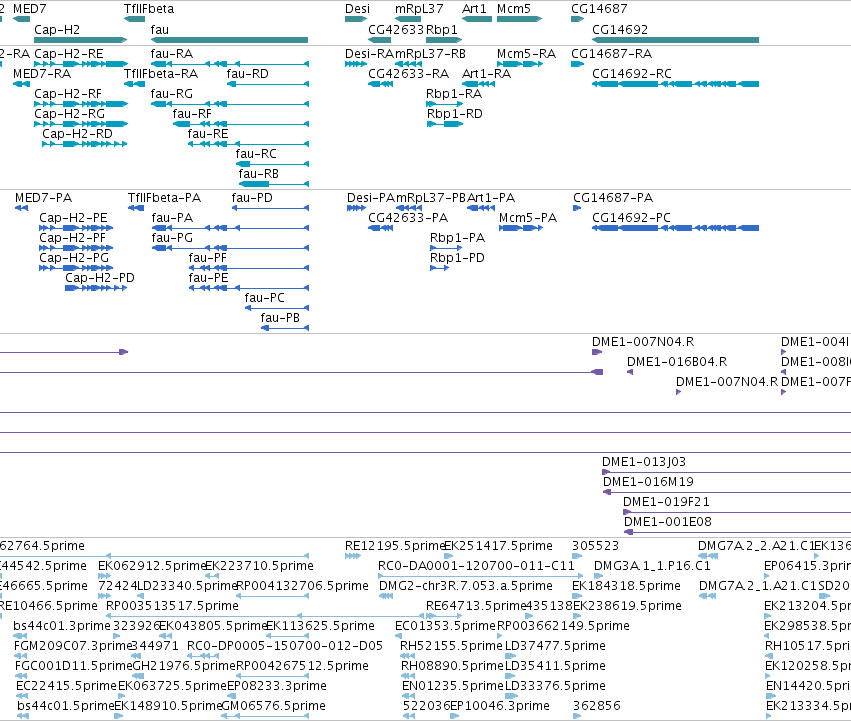Select EST RE12195.5prime

click(395, 546)
